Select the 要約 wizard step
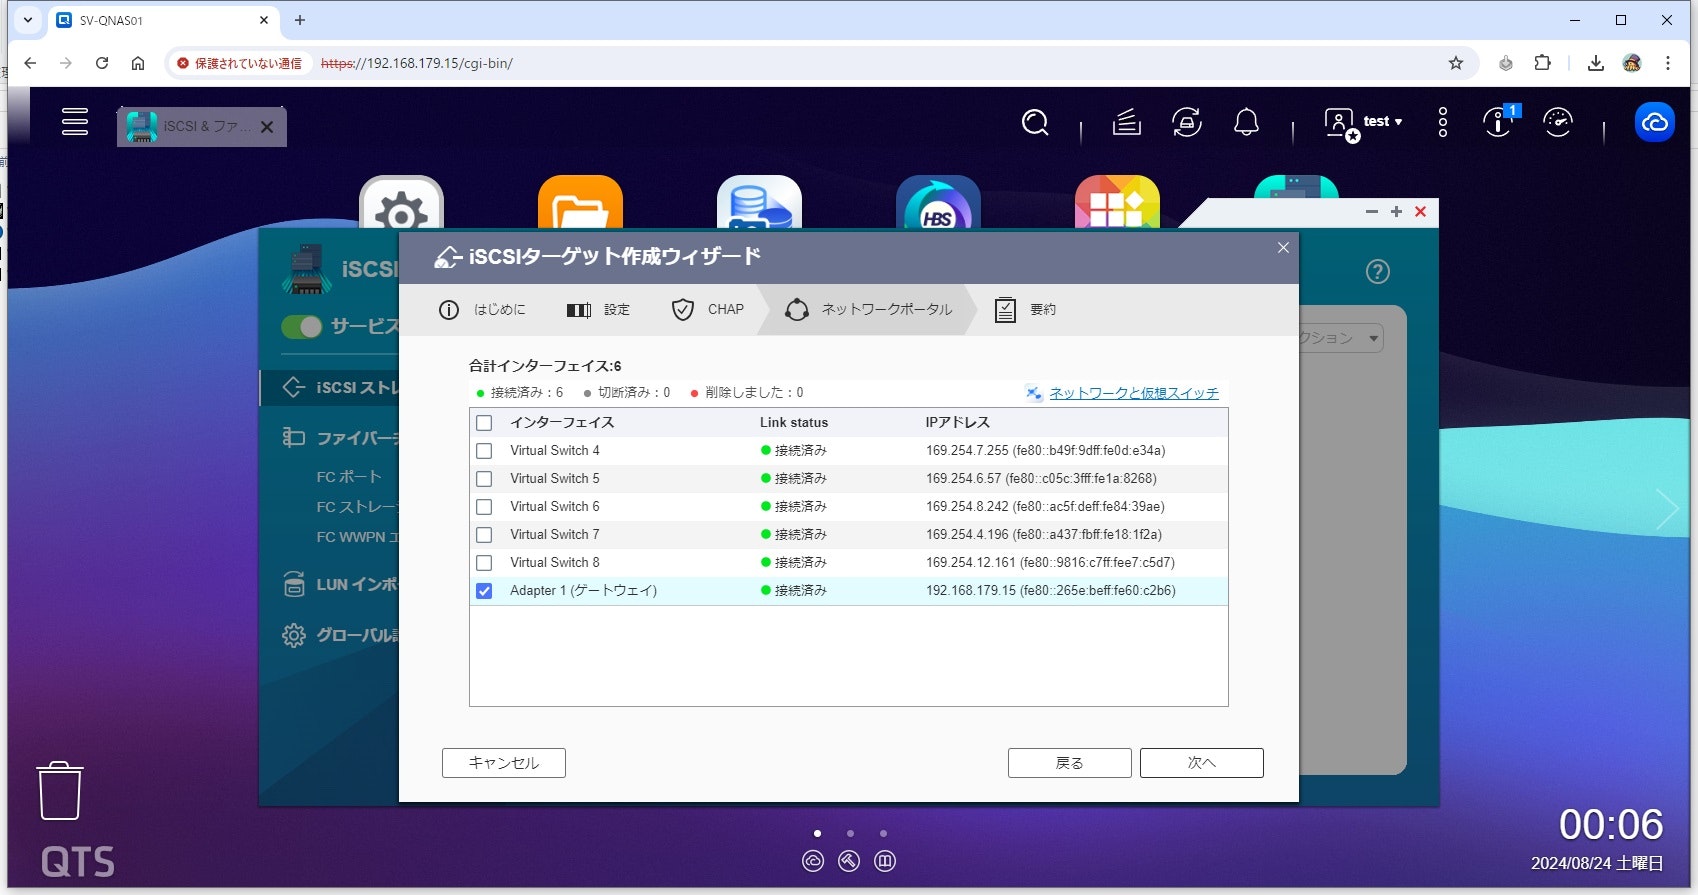Viewport: 1698px width, 895px height. [x=1026, y=310]
